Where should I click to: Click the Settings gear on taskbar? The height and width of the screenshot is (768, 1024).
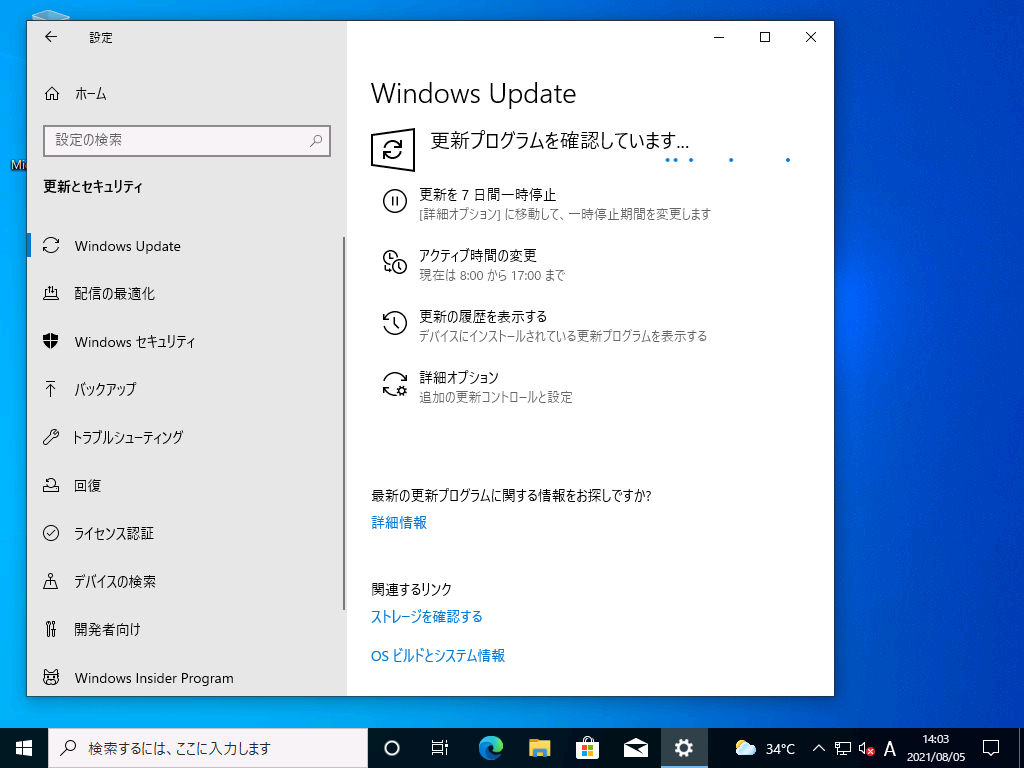coord(684,748)
